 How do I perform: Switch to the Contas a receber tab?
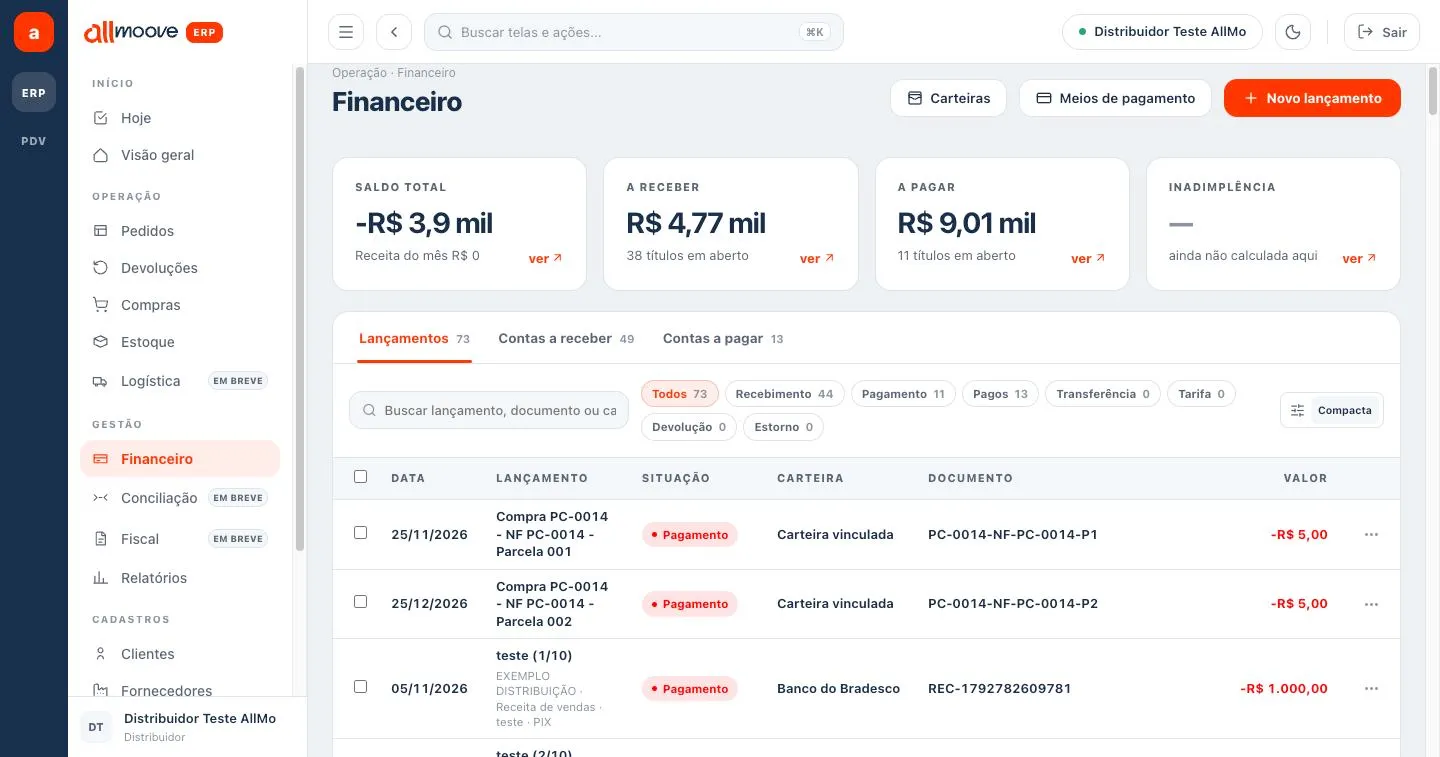tap(566, 339)
